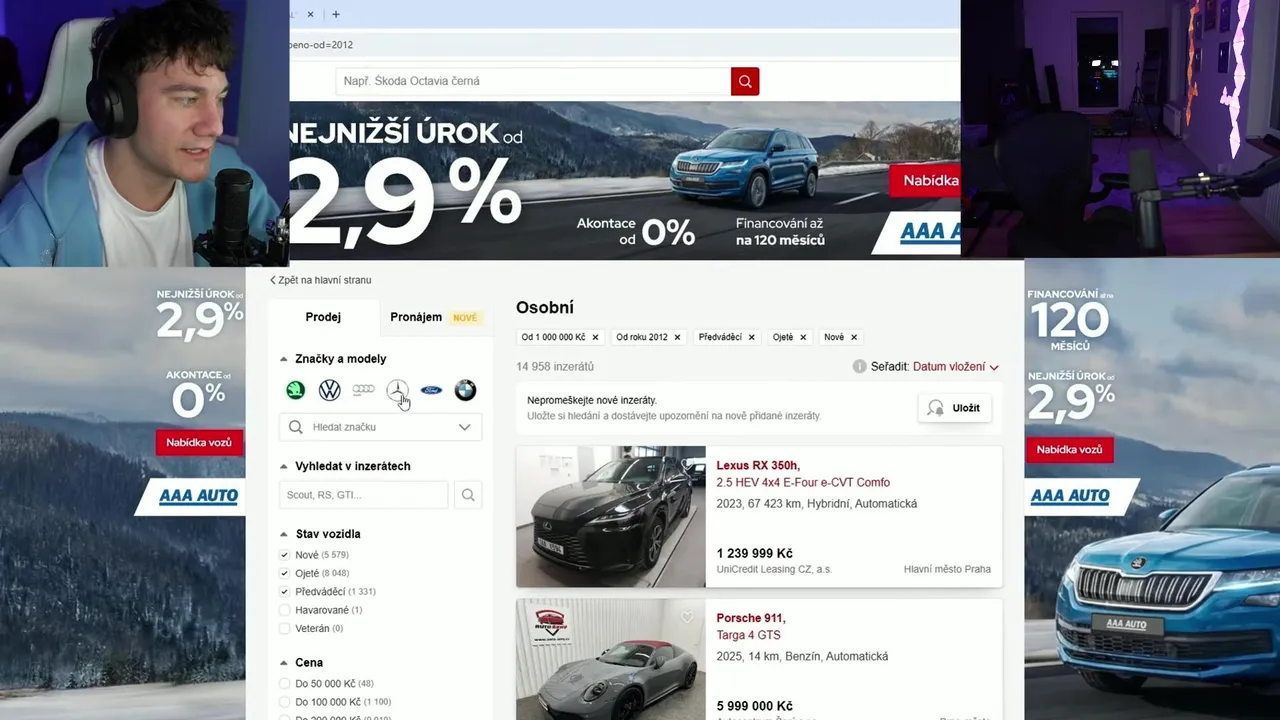Screen dimensions: 1280x720
Task: Click the Lexus RX 350h car photo
Action: click(611, 516)
